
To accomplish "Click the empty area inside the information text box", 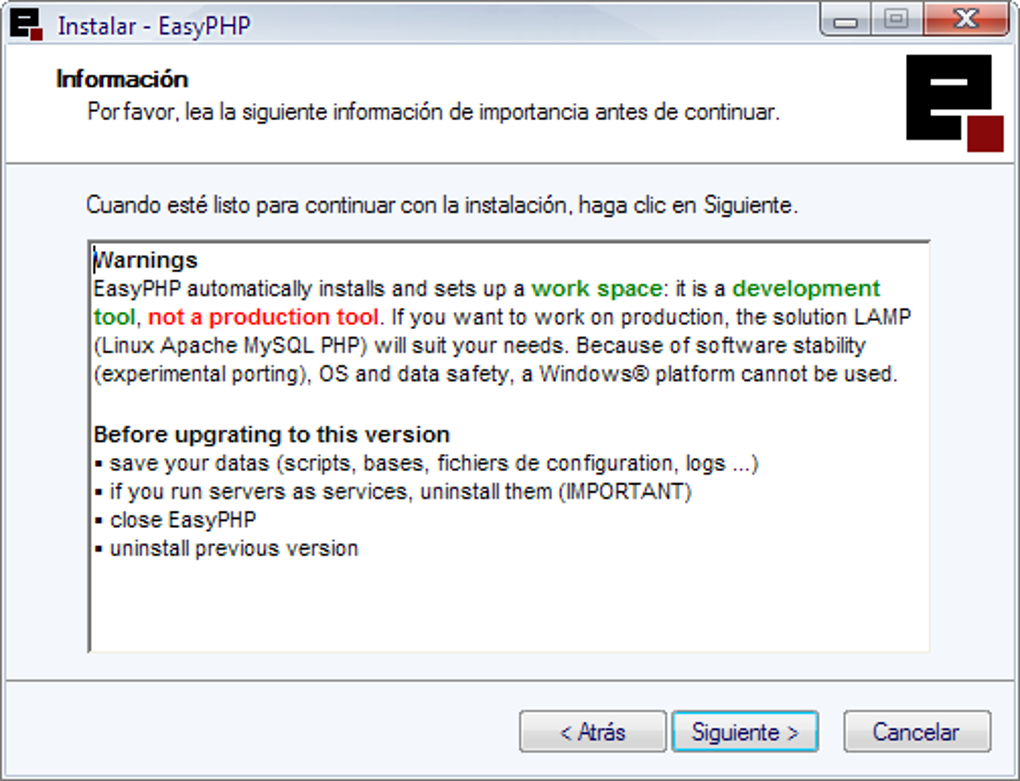I will [x=510, y=605].
